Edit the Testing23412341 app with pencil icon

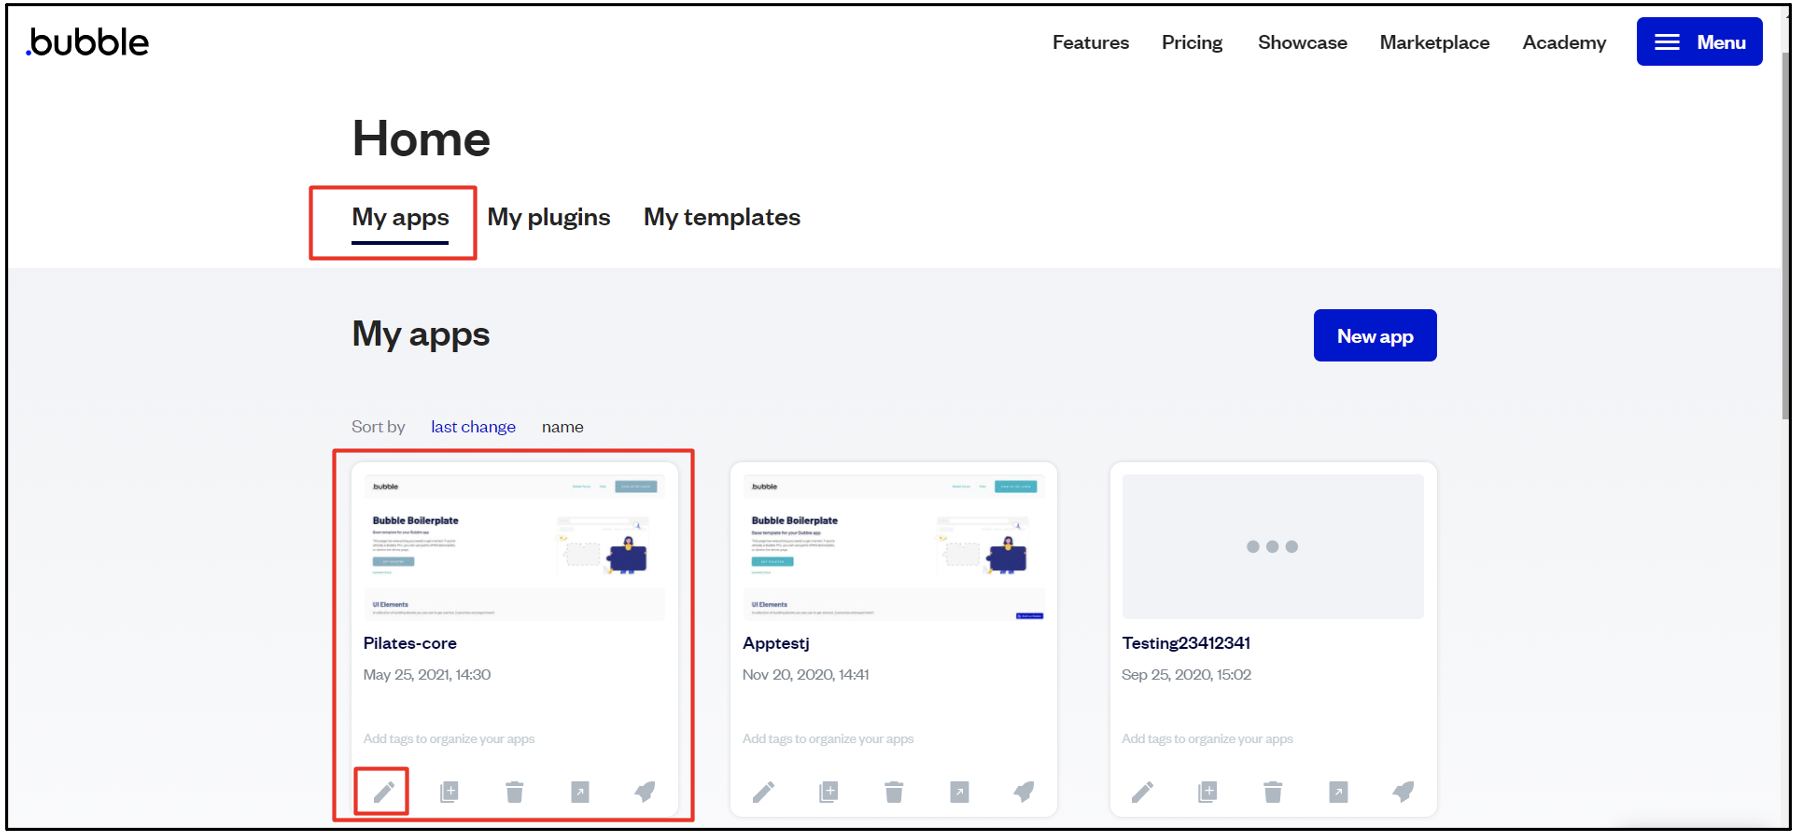[x=1142, y=792]
